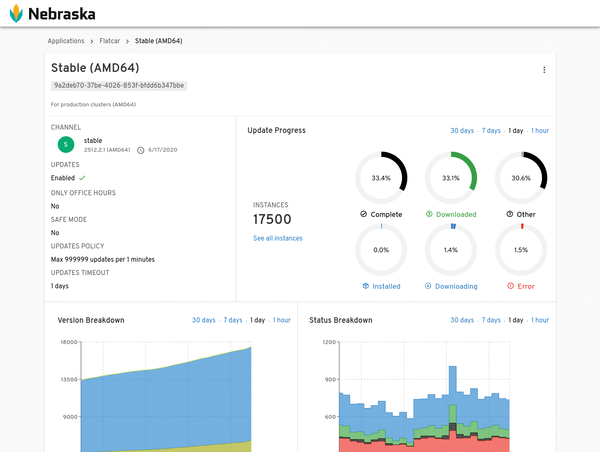Viewport: 600px width, 452px height.
Task: Click the Complete status icon
Action: tap(364, 214)
